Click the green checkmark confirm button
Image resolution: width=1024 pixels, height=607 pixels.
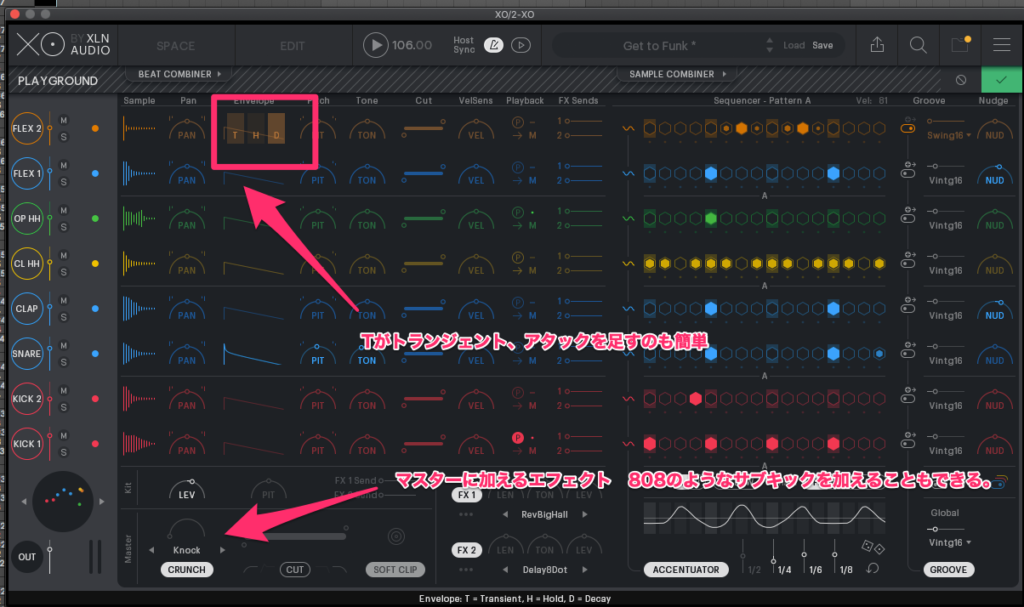(x=995, y=80)
